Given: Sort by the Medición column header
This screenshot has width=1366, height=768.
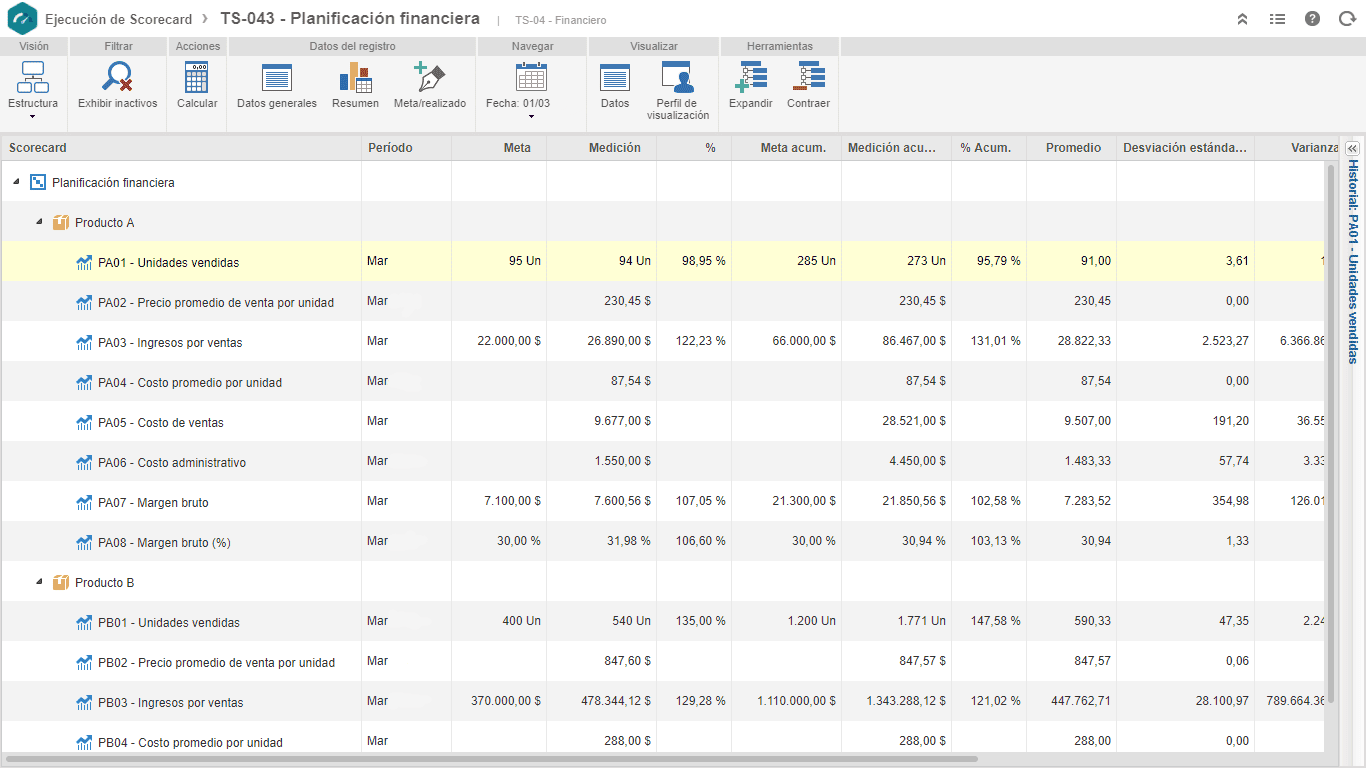Looking at the screenshot, I should [x=601, y=148].
